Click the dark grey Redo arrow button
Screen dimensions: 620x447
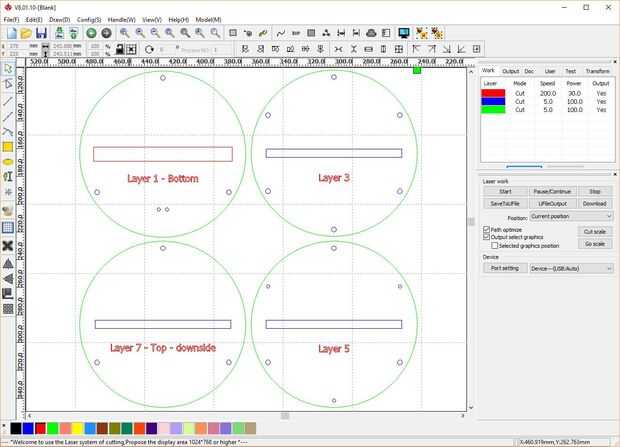(x=106, y=33)
